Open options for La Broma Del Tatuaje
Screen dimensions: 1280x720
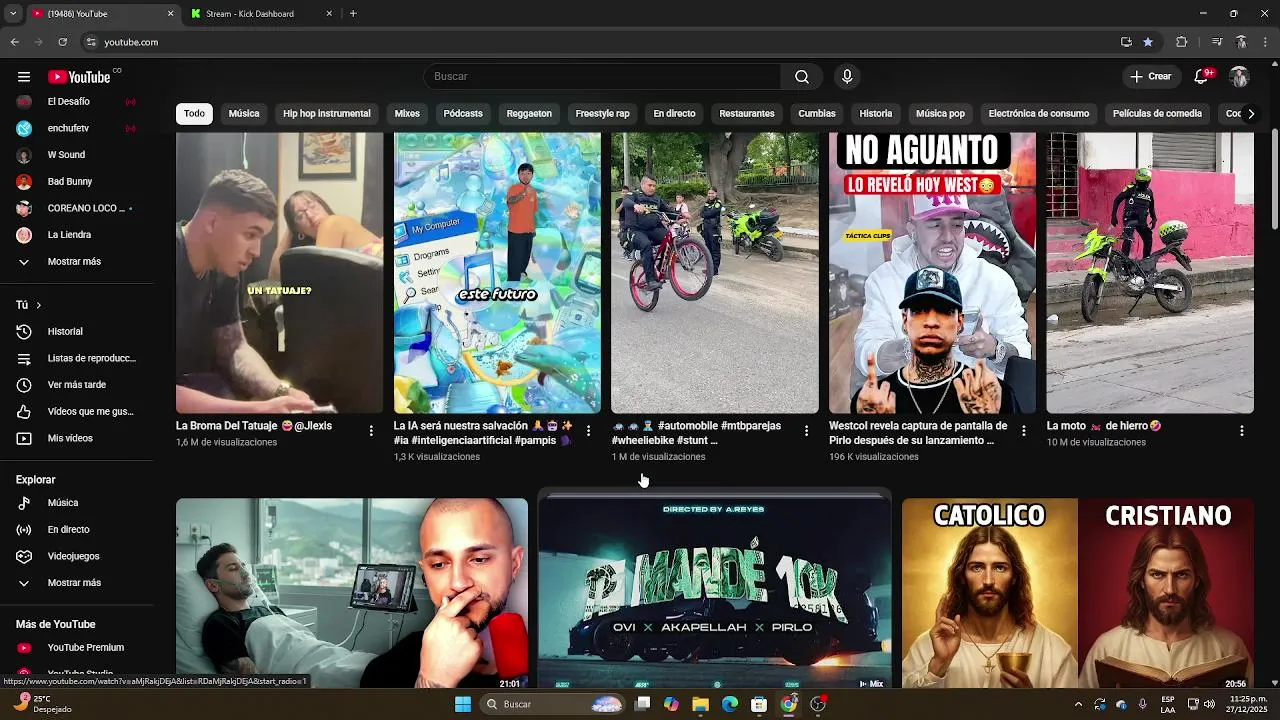tap(371, 431)
